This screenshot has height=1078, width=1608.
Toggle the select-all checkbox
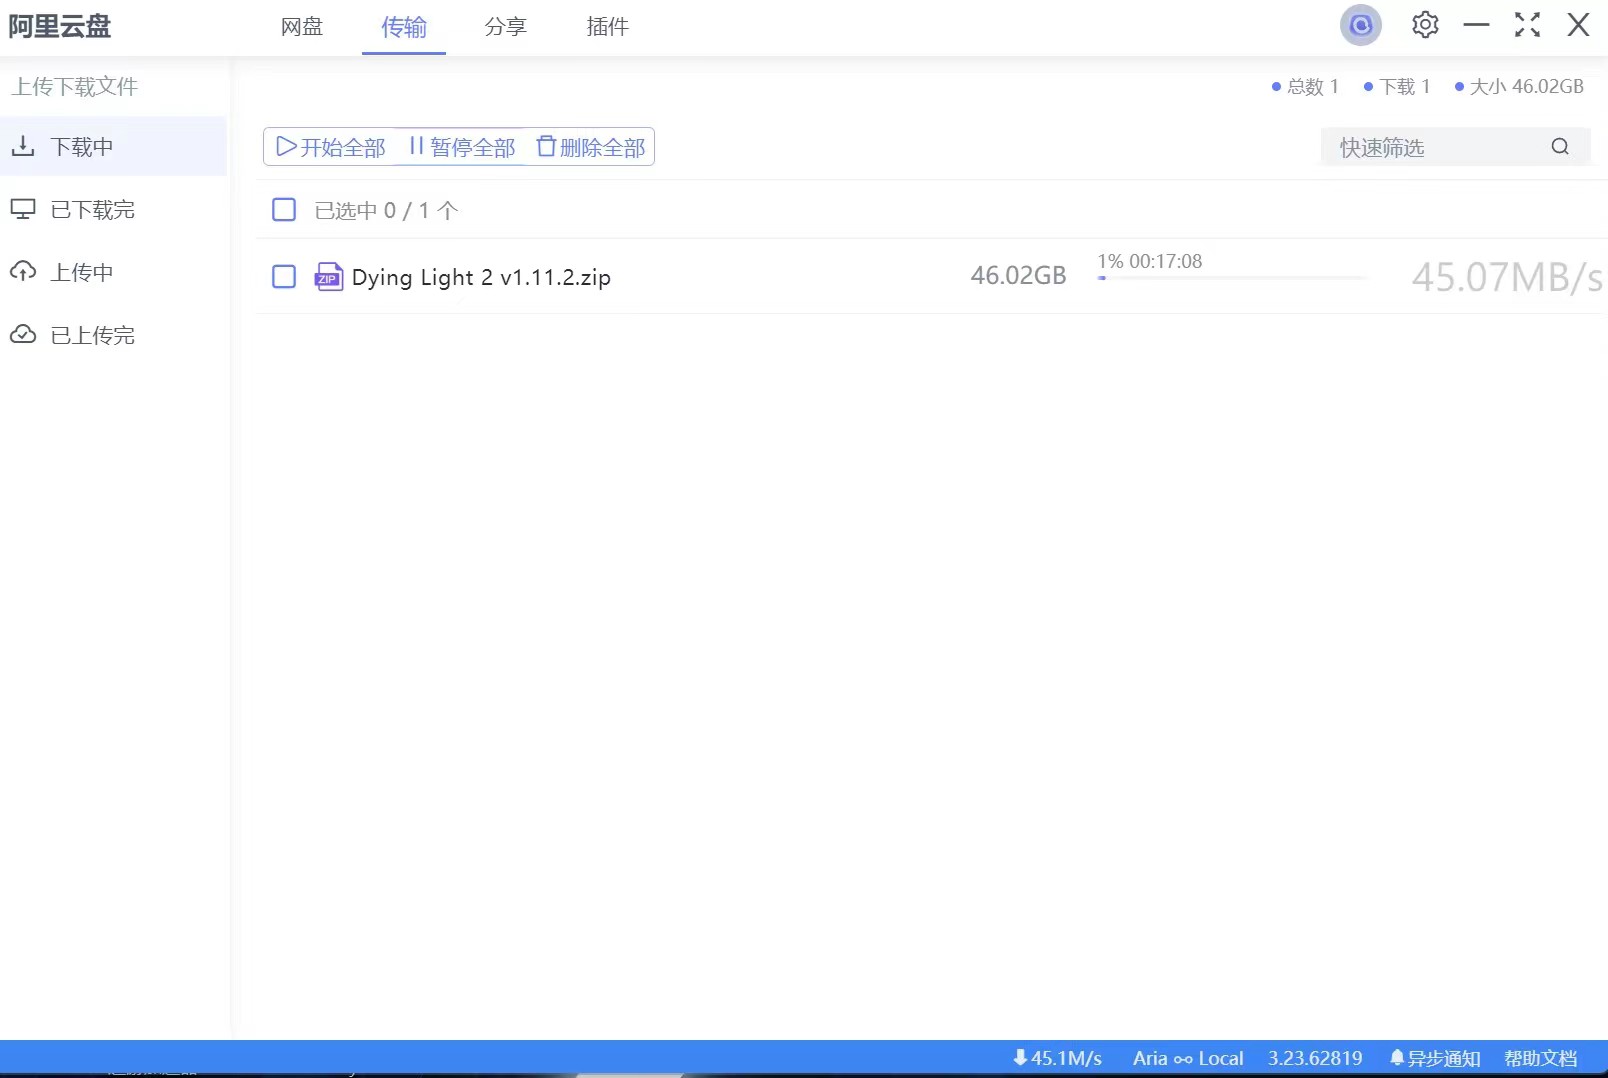[x=284, y=209]
